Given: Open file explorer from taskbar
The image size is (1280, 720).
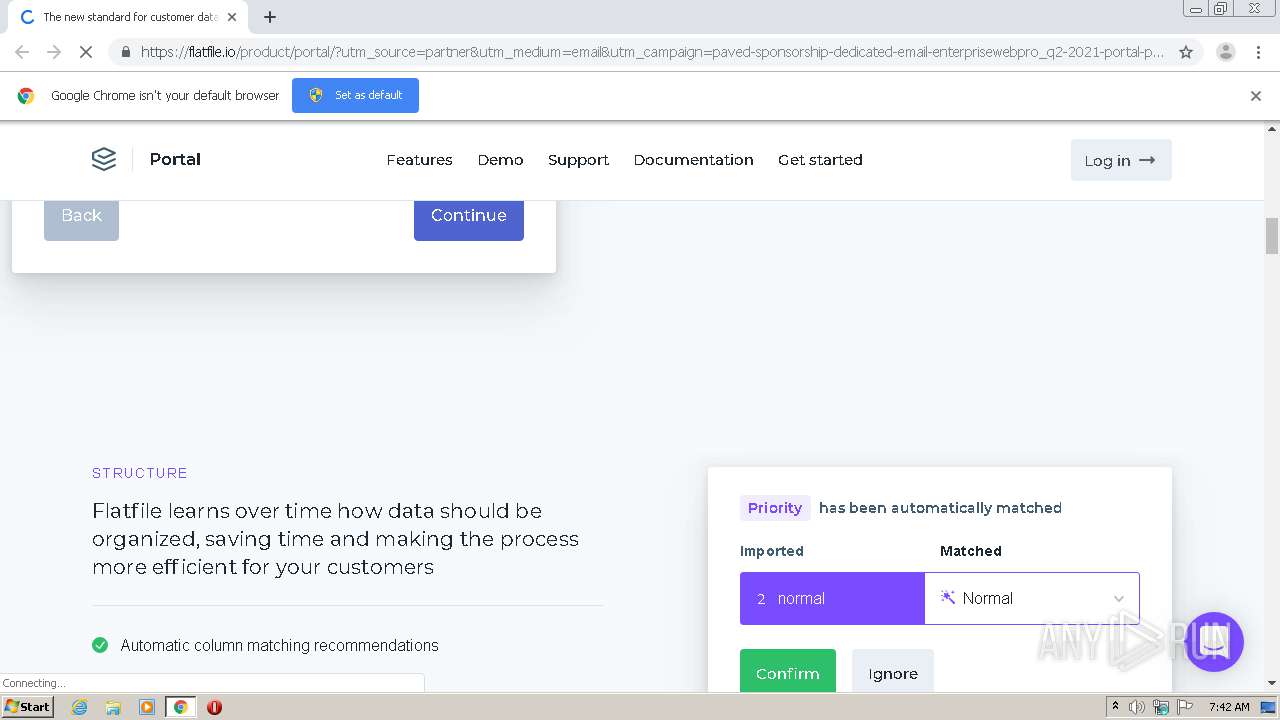Looking at the screenshot, I should coord(113,707).
